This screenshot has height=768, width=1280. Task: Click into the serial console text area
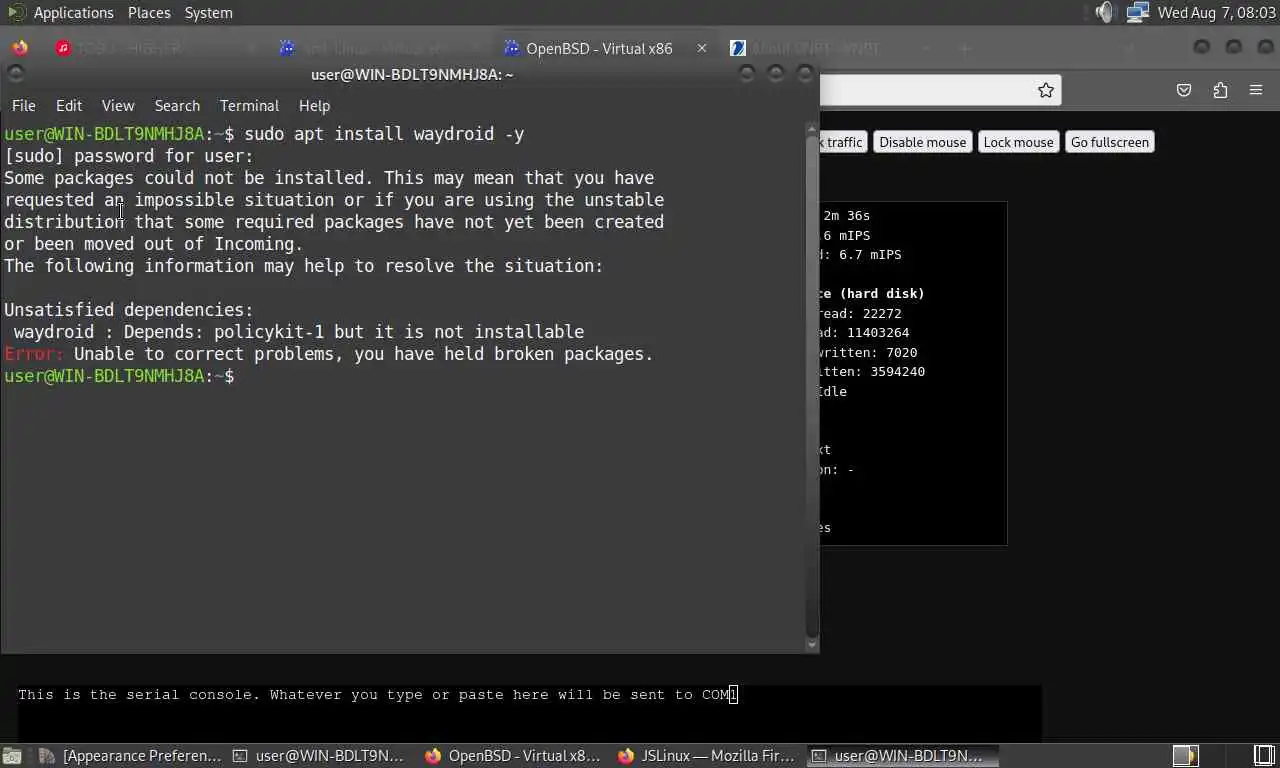click(x=529, y=713)
